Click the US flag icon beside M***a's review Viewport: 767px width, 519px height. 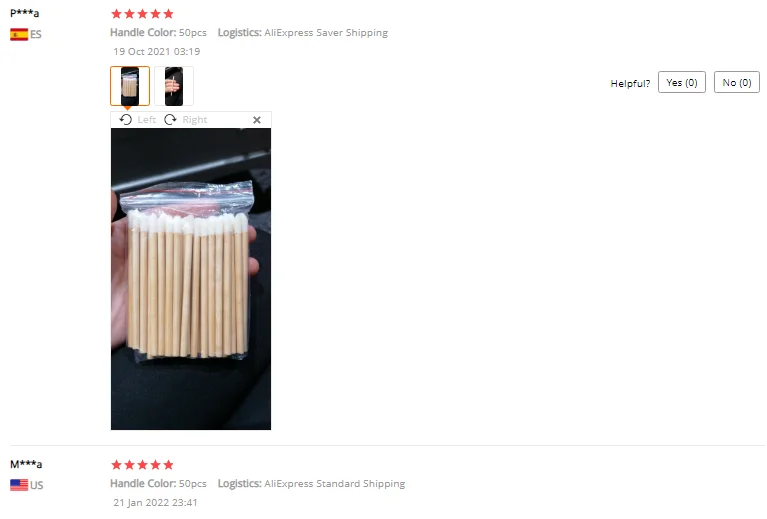pyautogui.click(x=19, y=485)
